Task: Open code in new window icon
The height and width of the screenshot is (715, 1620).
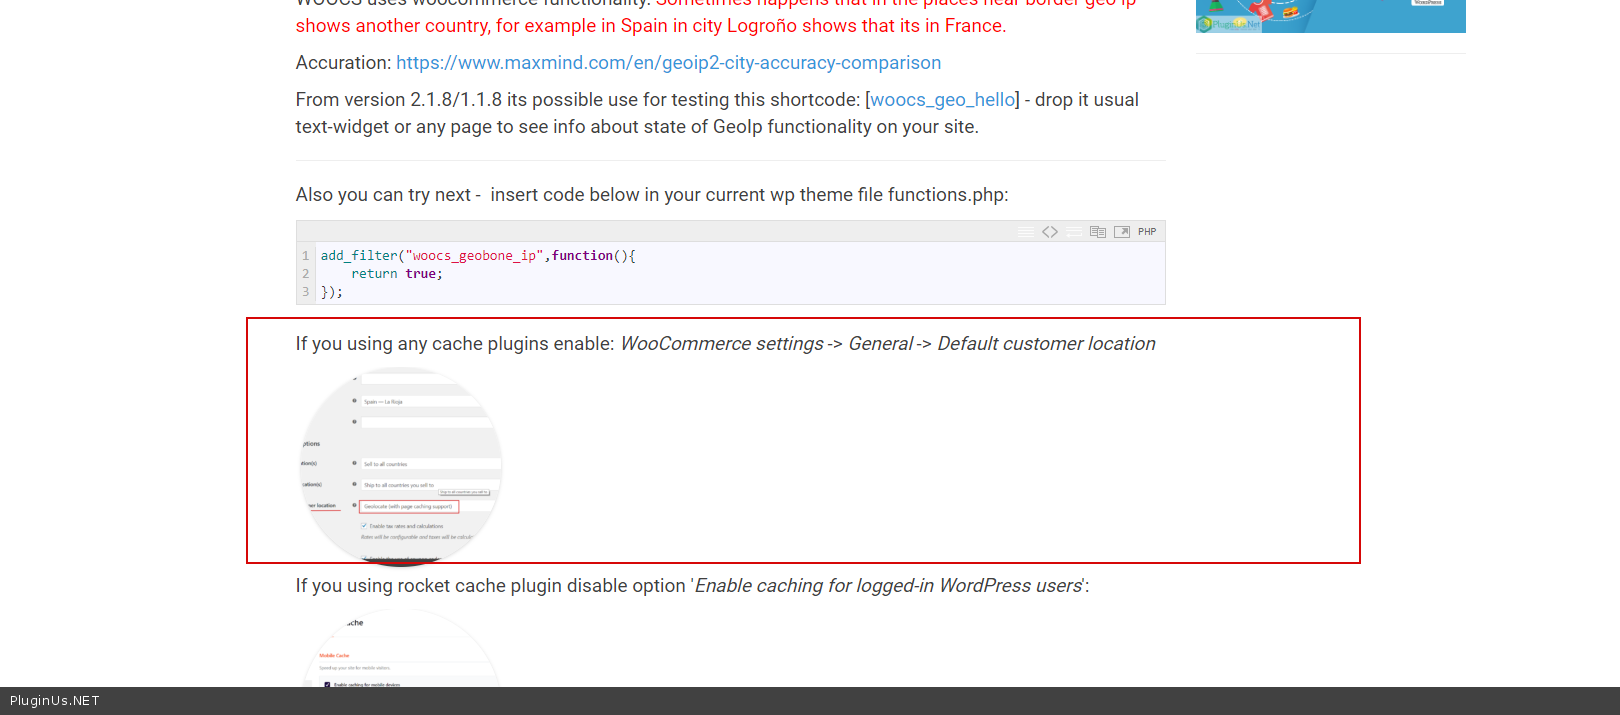Action: (x=1122, y=232)
